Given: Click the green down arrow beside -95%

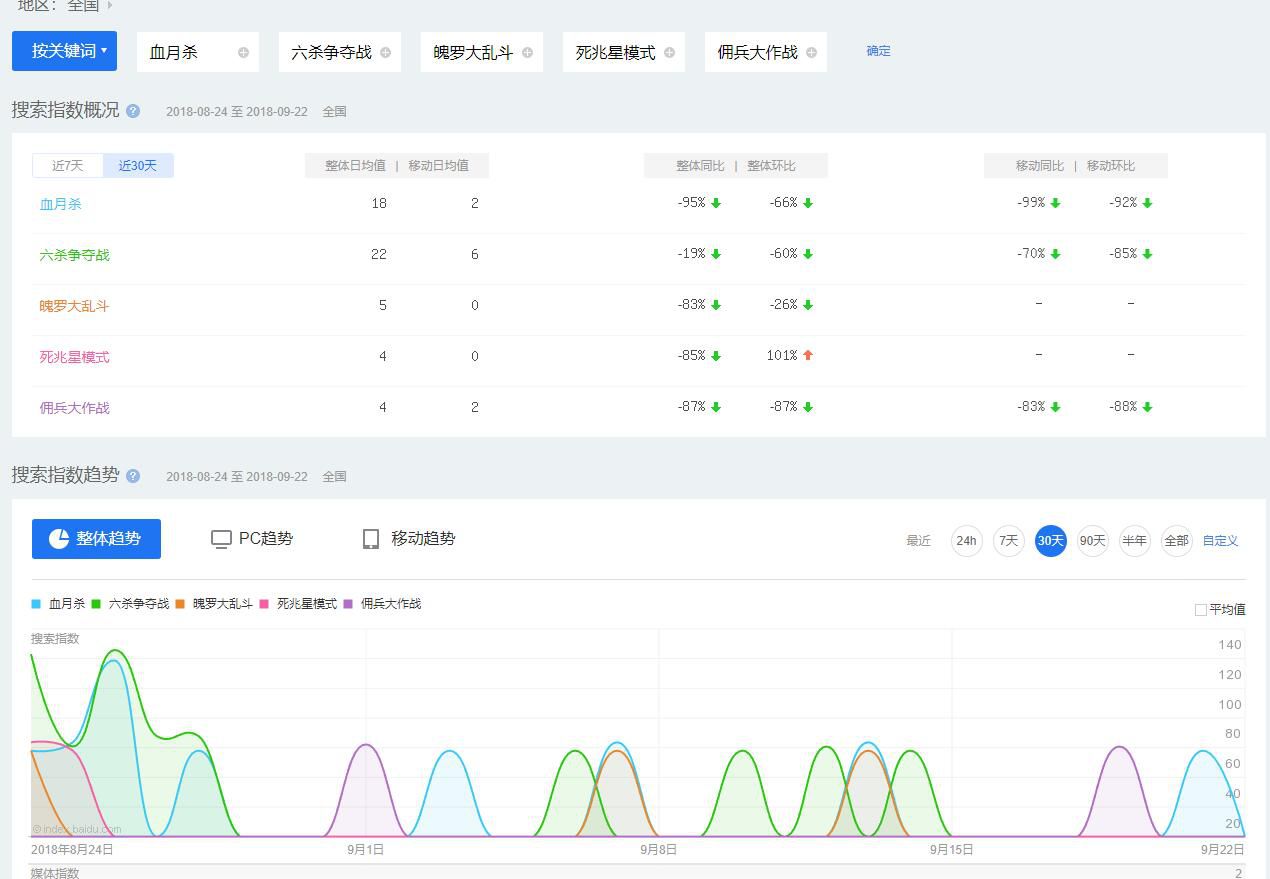Looking at the screenshot, I should point(716,203).
